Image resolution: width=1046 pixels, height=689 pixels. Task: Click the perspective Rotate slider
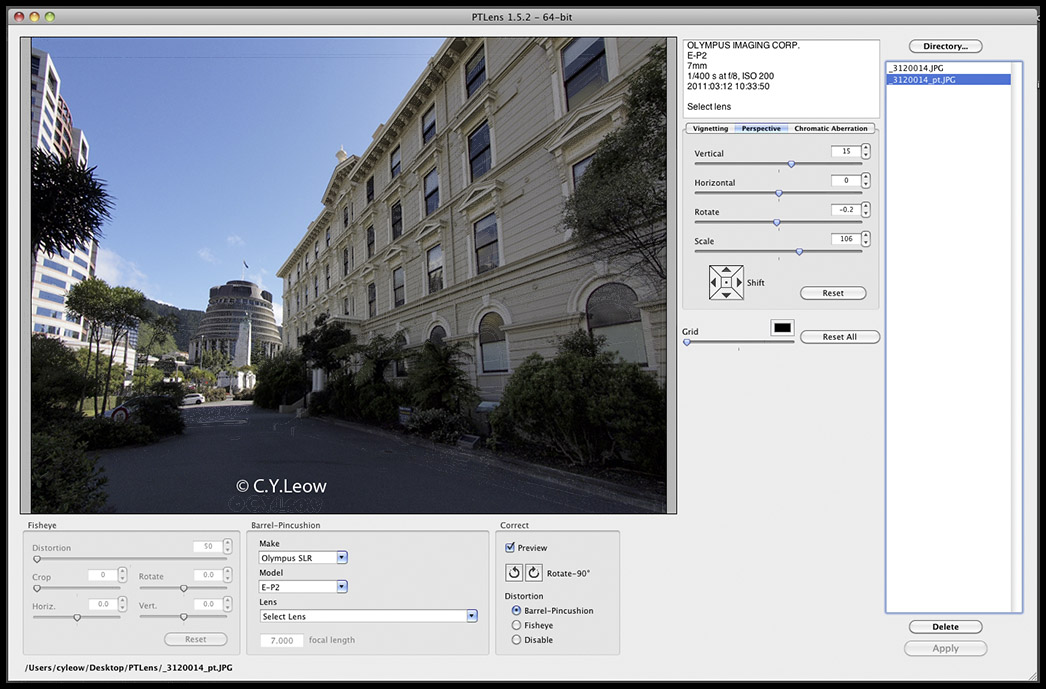click(x=778, y=222)
